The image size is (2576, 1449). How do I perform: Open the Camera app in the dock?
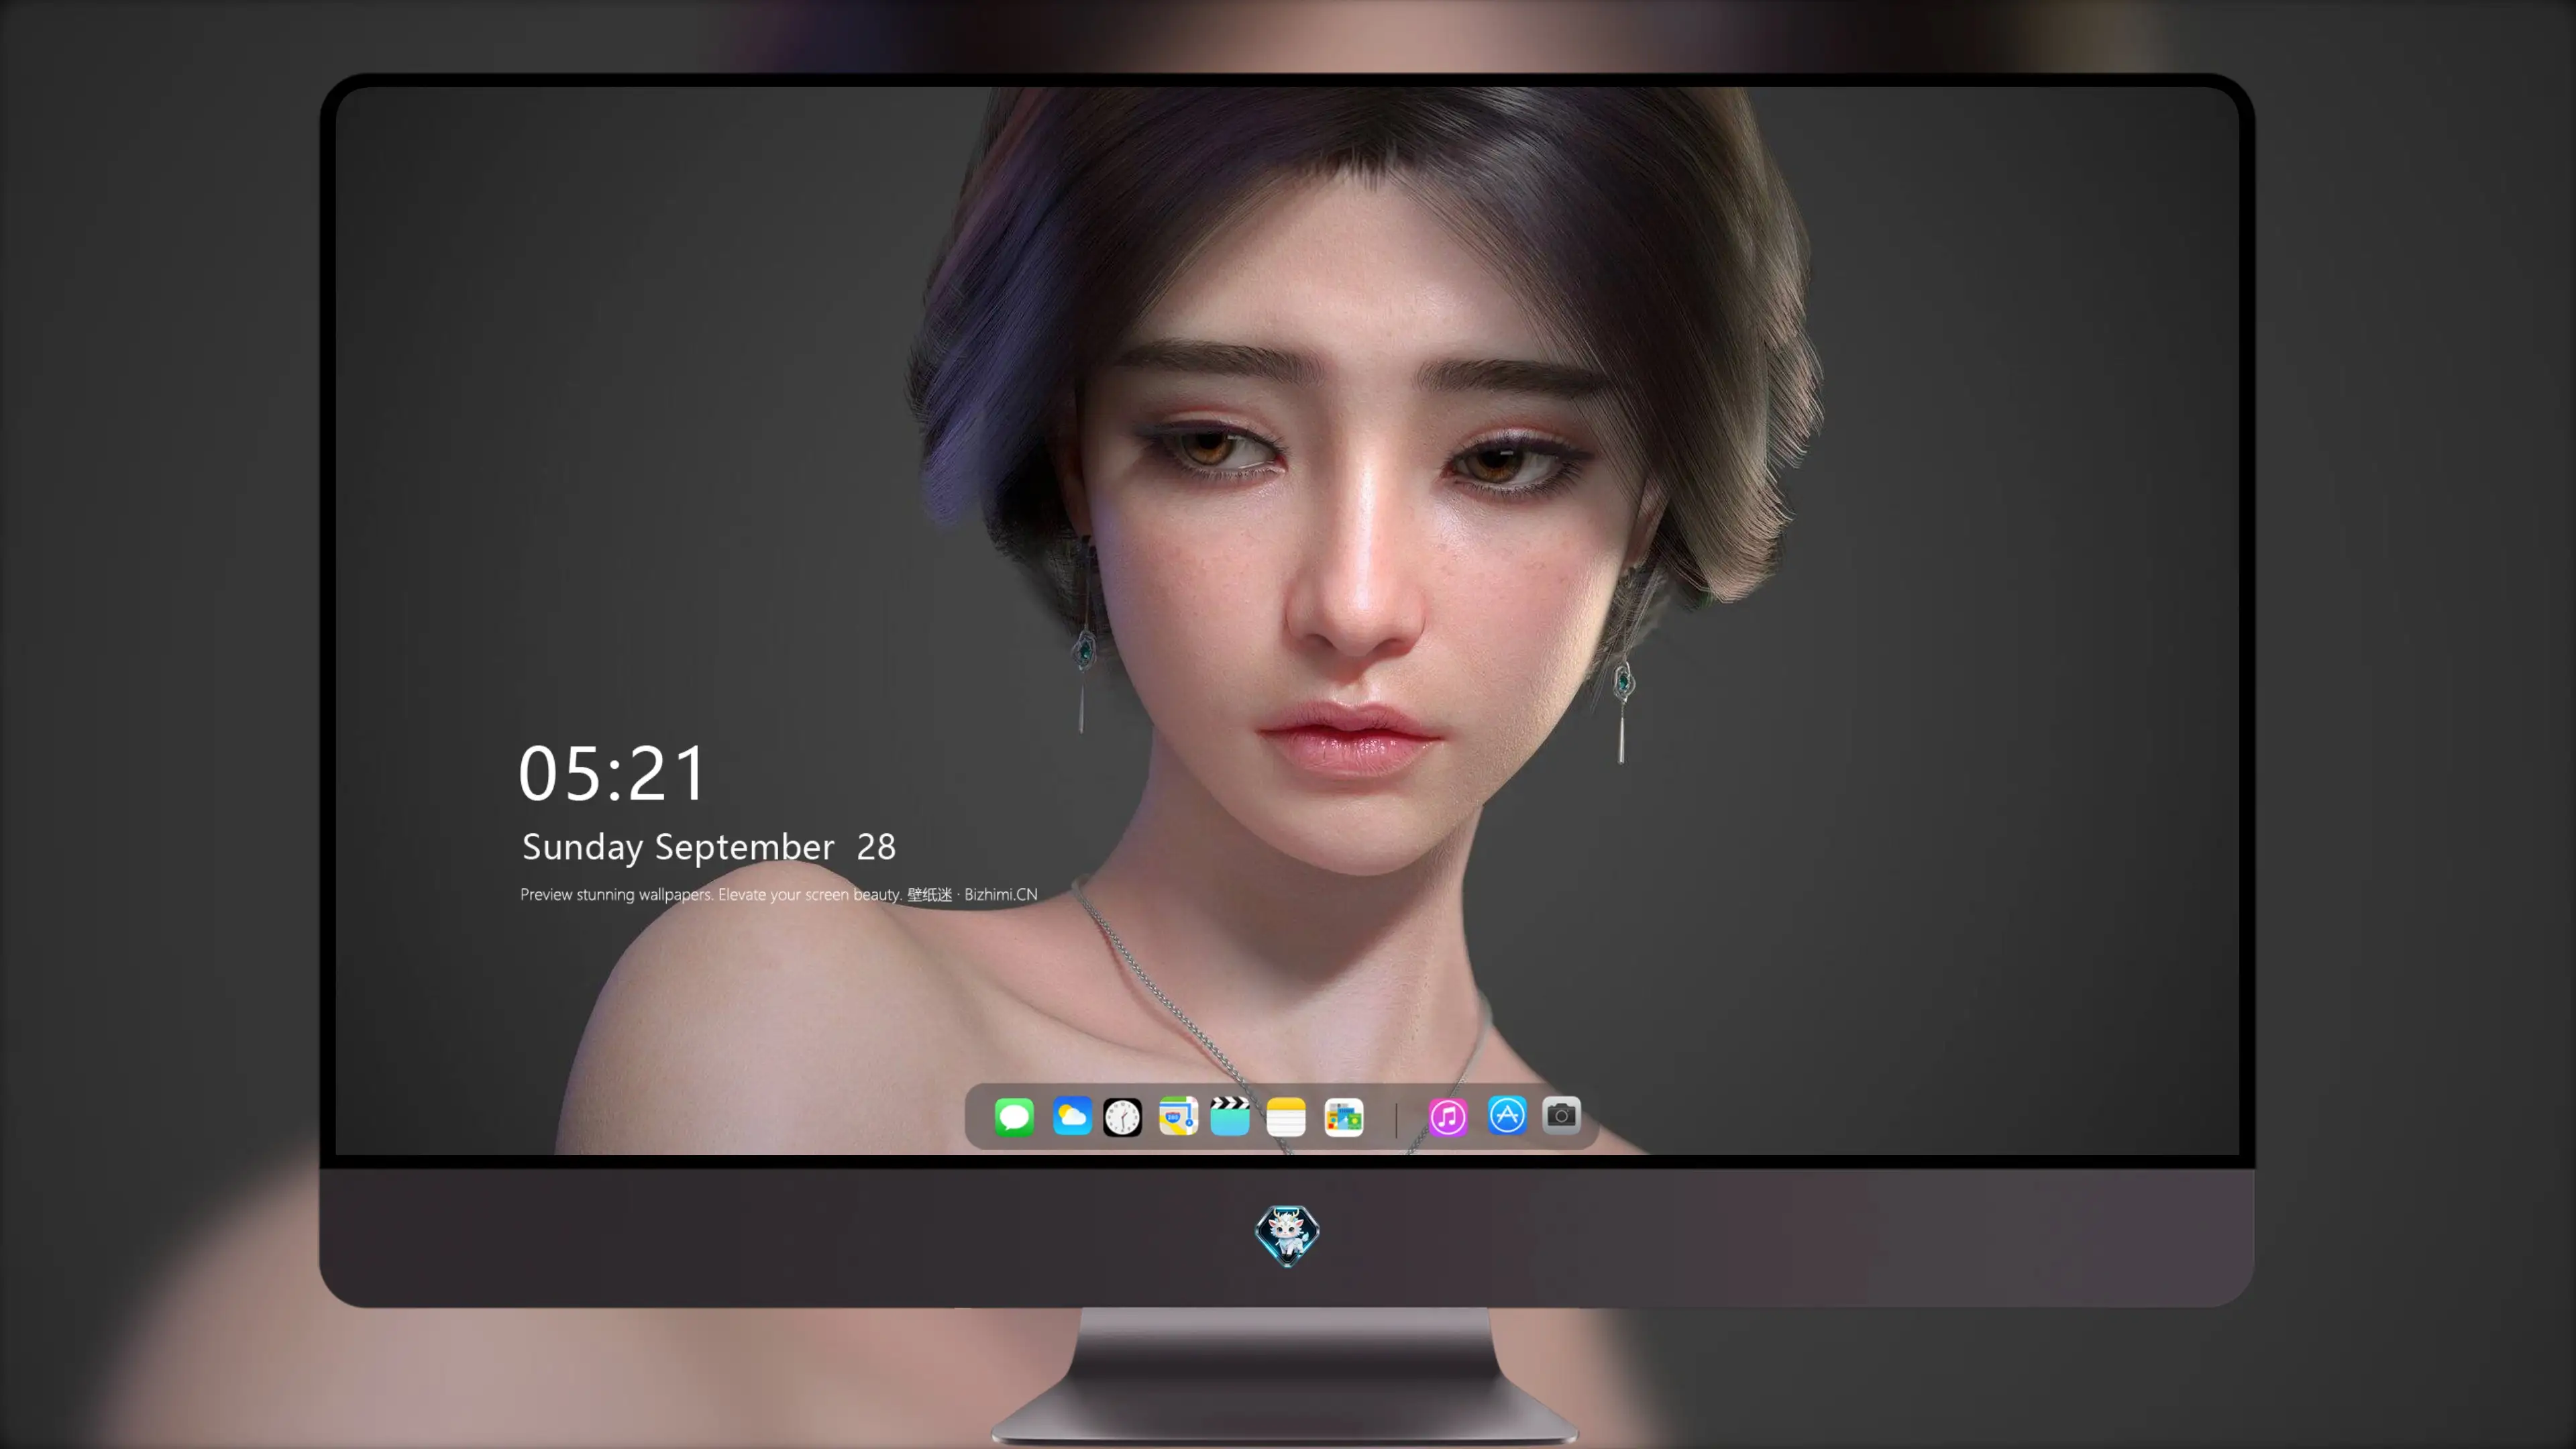pos(1561,1115)
